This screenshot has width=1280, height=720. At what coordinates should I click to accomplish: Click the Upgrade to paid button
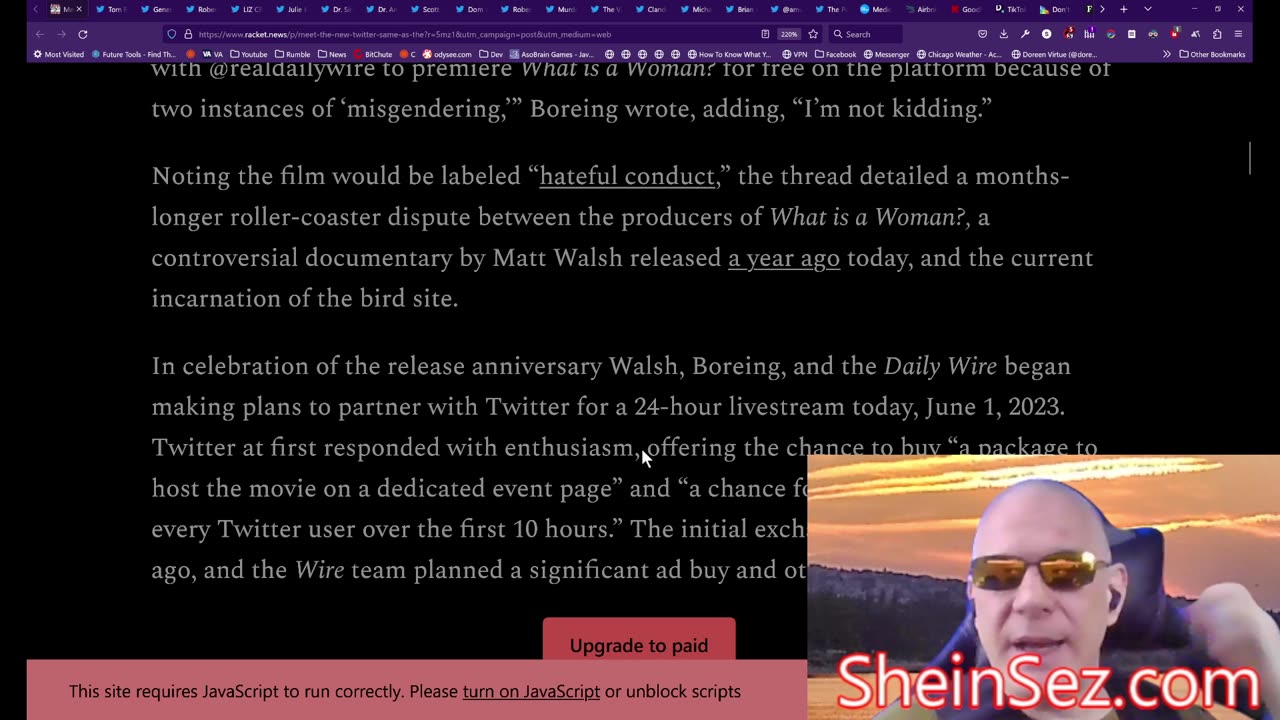click(x=639, y=645)
